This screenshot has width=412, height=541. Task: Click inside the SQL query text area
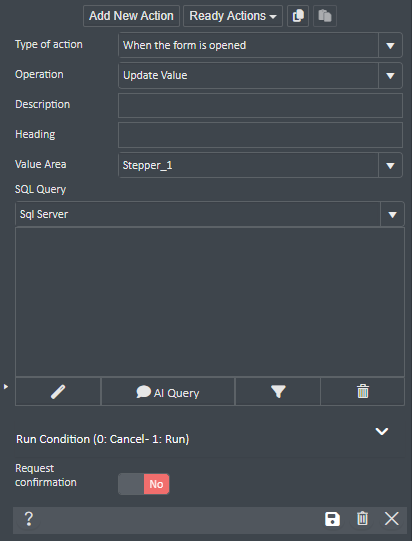coord(210,302)
